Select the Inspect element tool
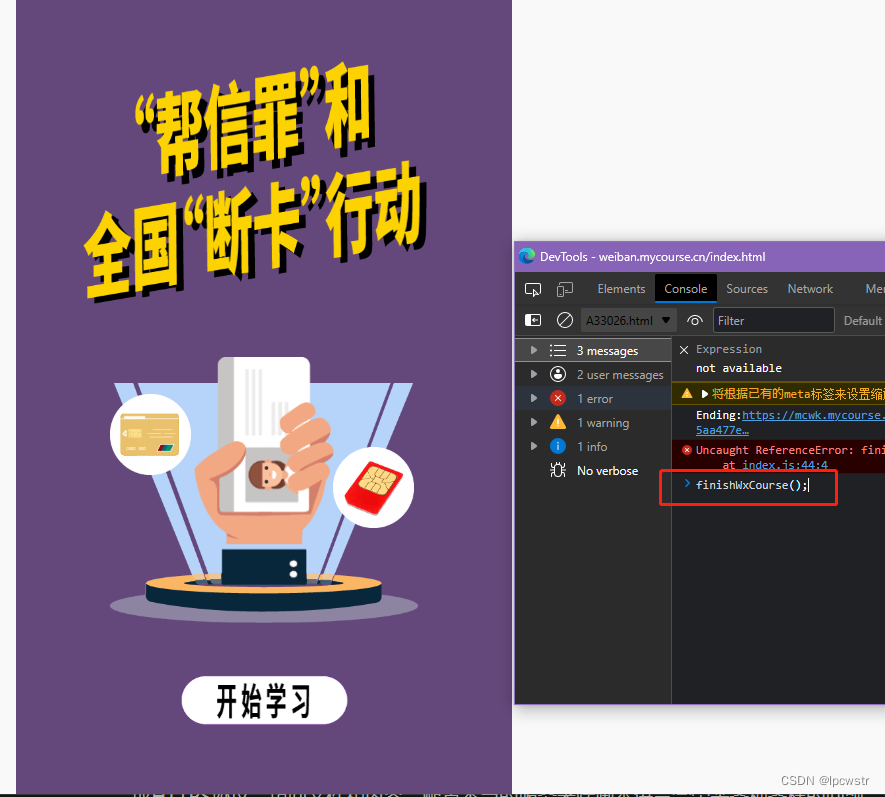 [533, 289]
